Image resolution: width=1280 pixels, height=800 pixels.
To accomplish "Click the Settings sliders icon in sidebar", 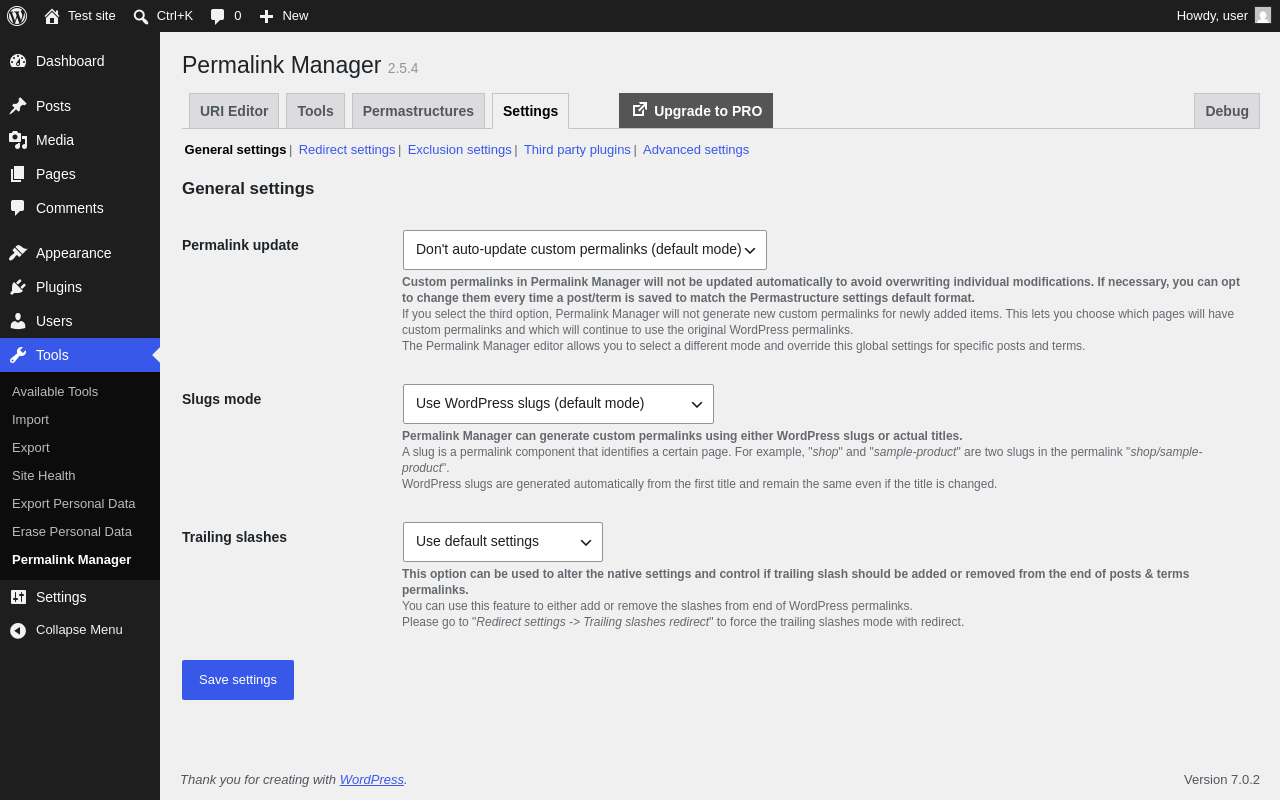I will pos(18,597).
